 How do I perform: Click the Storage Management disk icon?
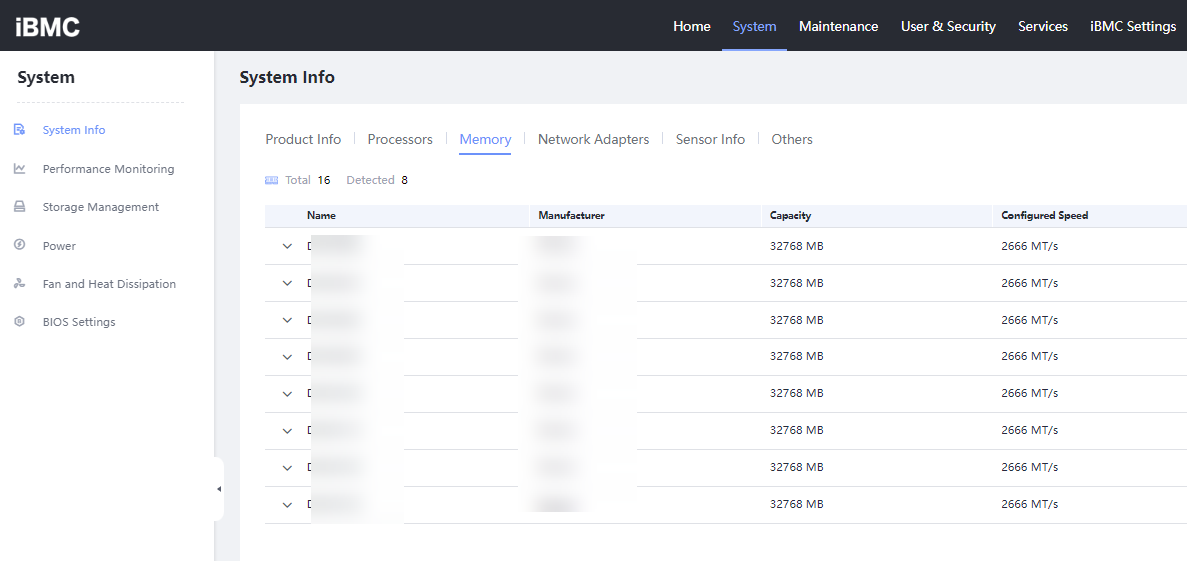20,207
